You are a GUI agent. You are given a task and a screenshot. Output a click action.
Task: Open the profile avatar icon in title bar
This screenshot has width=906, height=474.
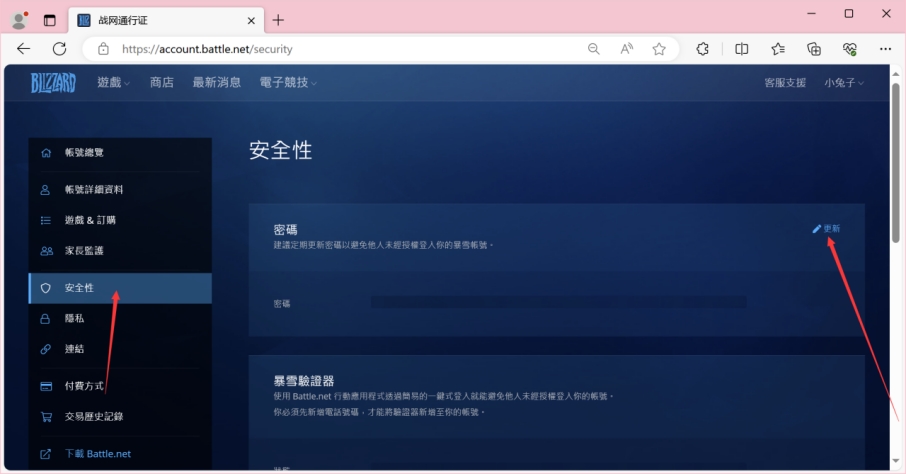pos(19,20)
